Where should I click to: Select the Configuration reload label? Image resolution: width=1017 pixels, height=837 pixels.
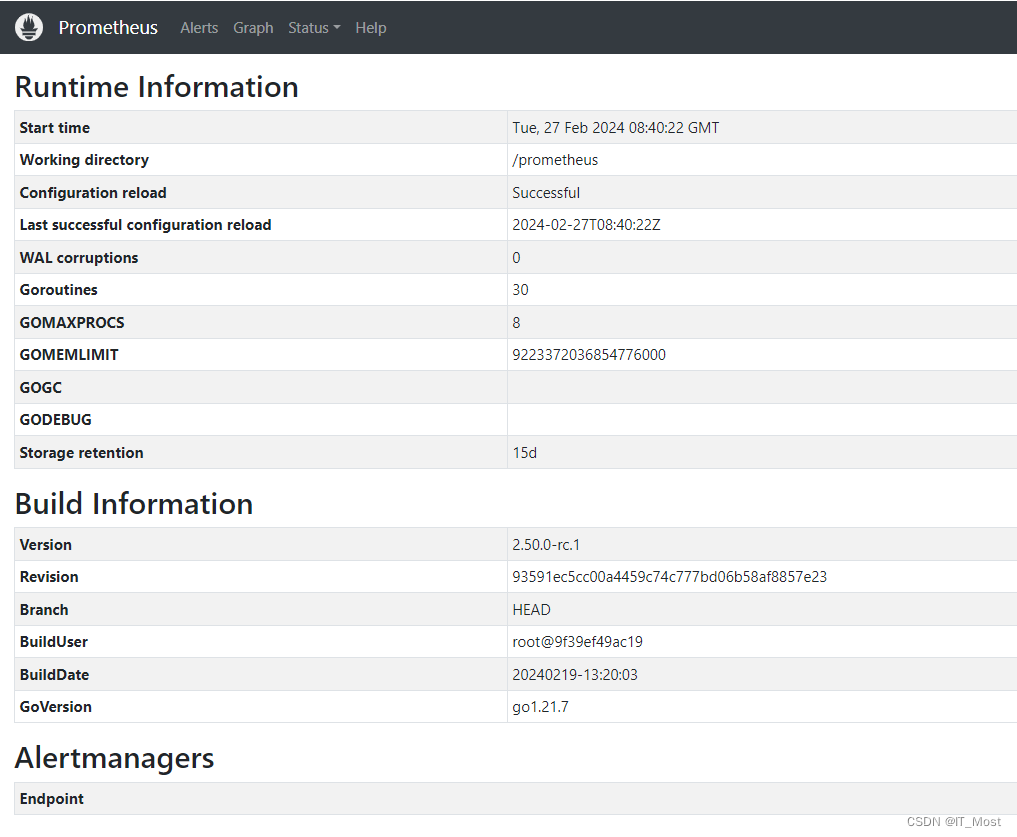93,193
